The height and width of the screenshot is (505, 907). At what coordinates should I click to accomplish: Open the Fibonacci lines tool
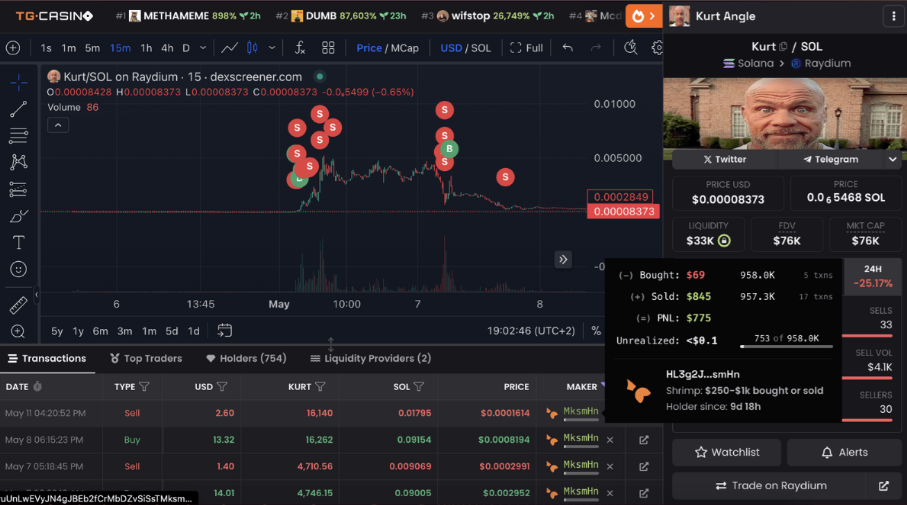(19, 136)
